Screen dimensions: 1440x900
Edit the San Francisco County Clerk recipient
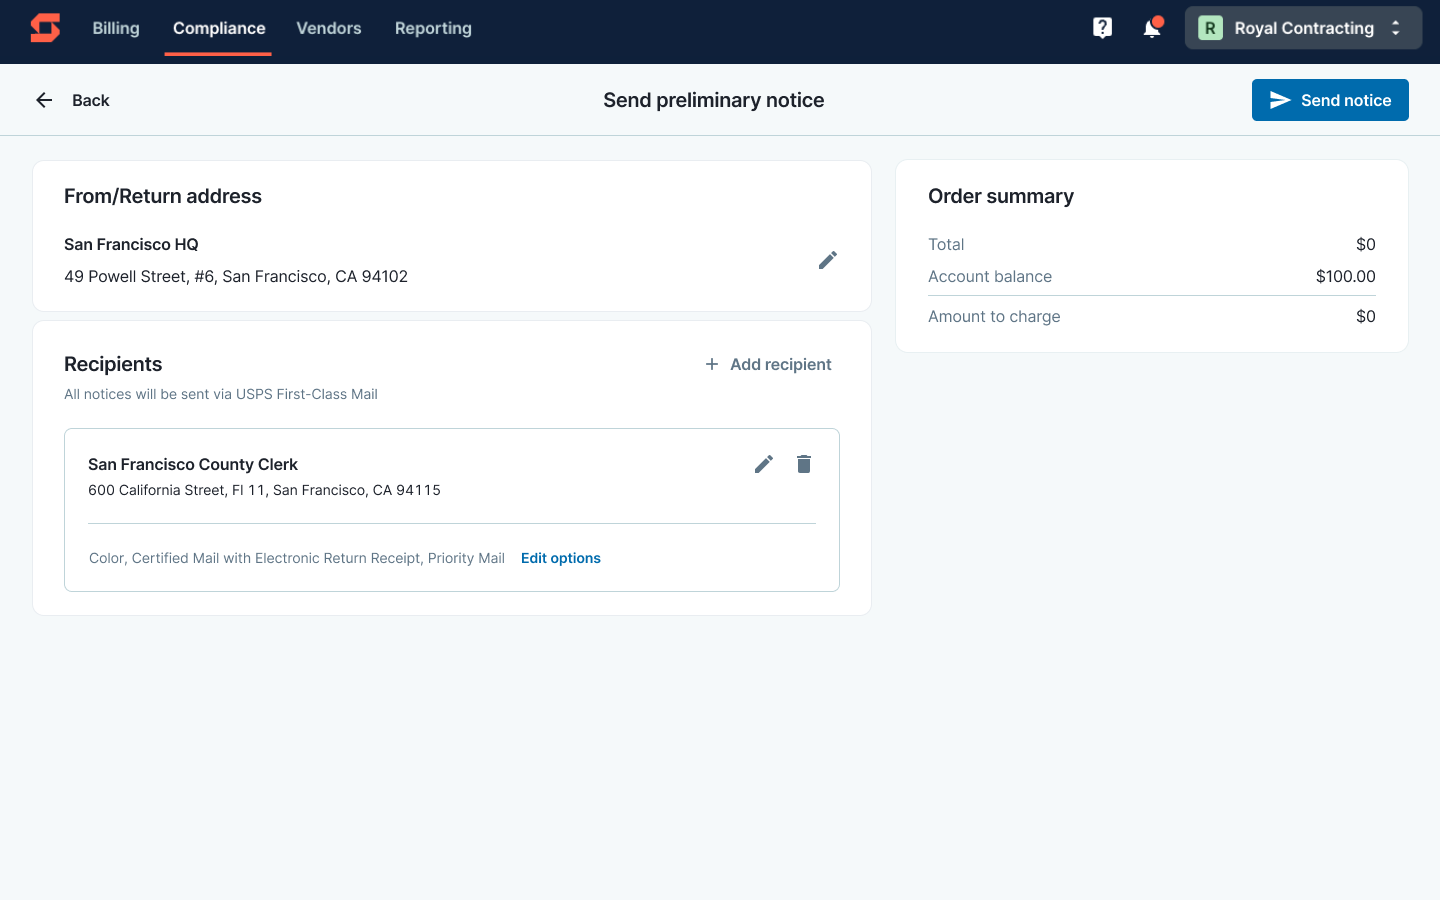pos(764,464)
